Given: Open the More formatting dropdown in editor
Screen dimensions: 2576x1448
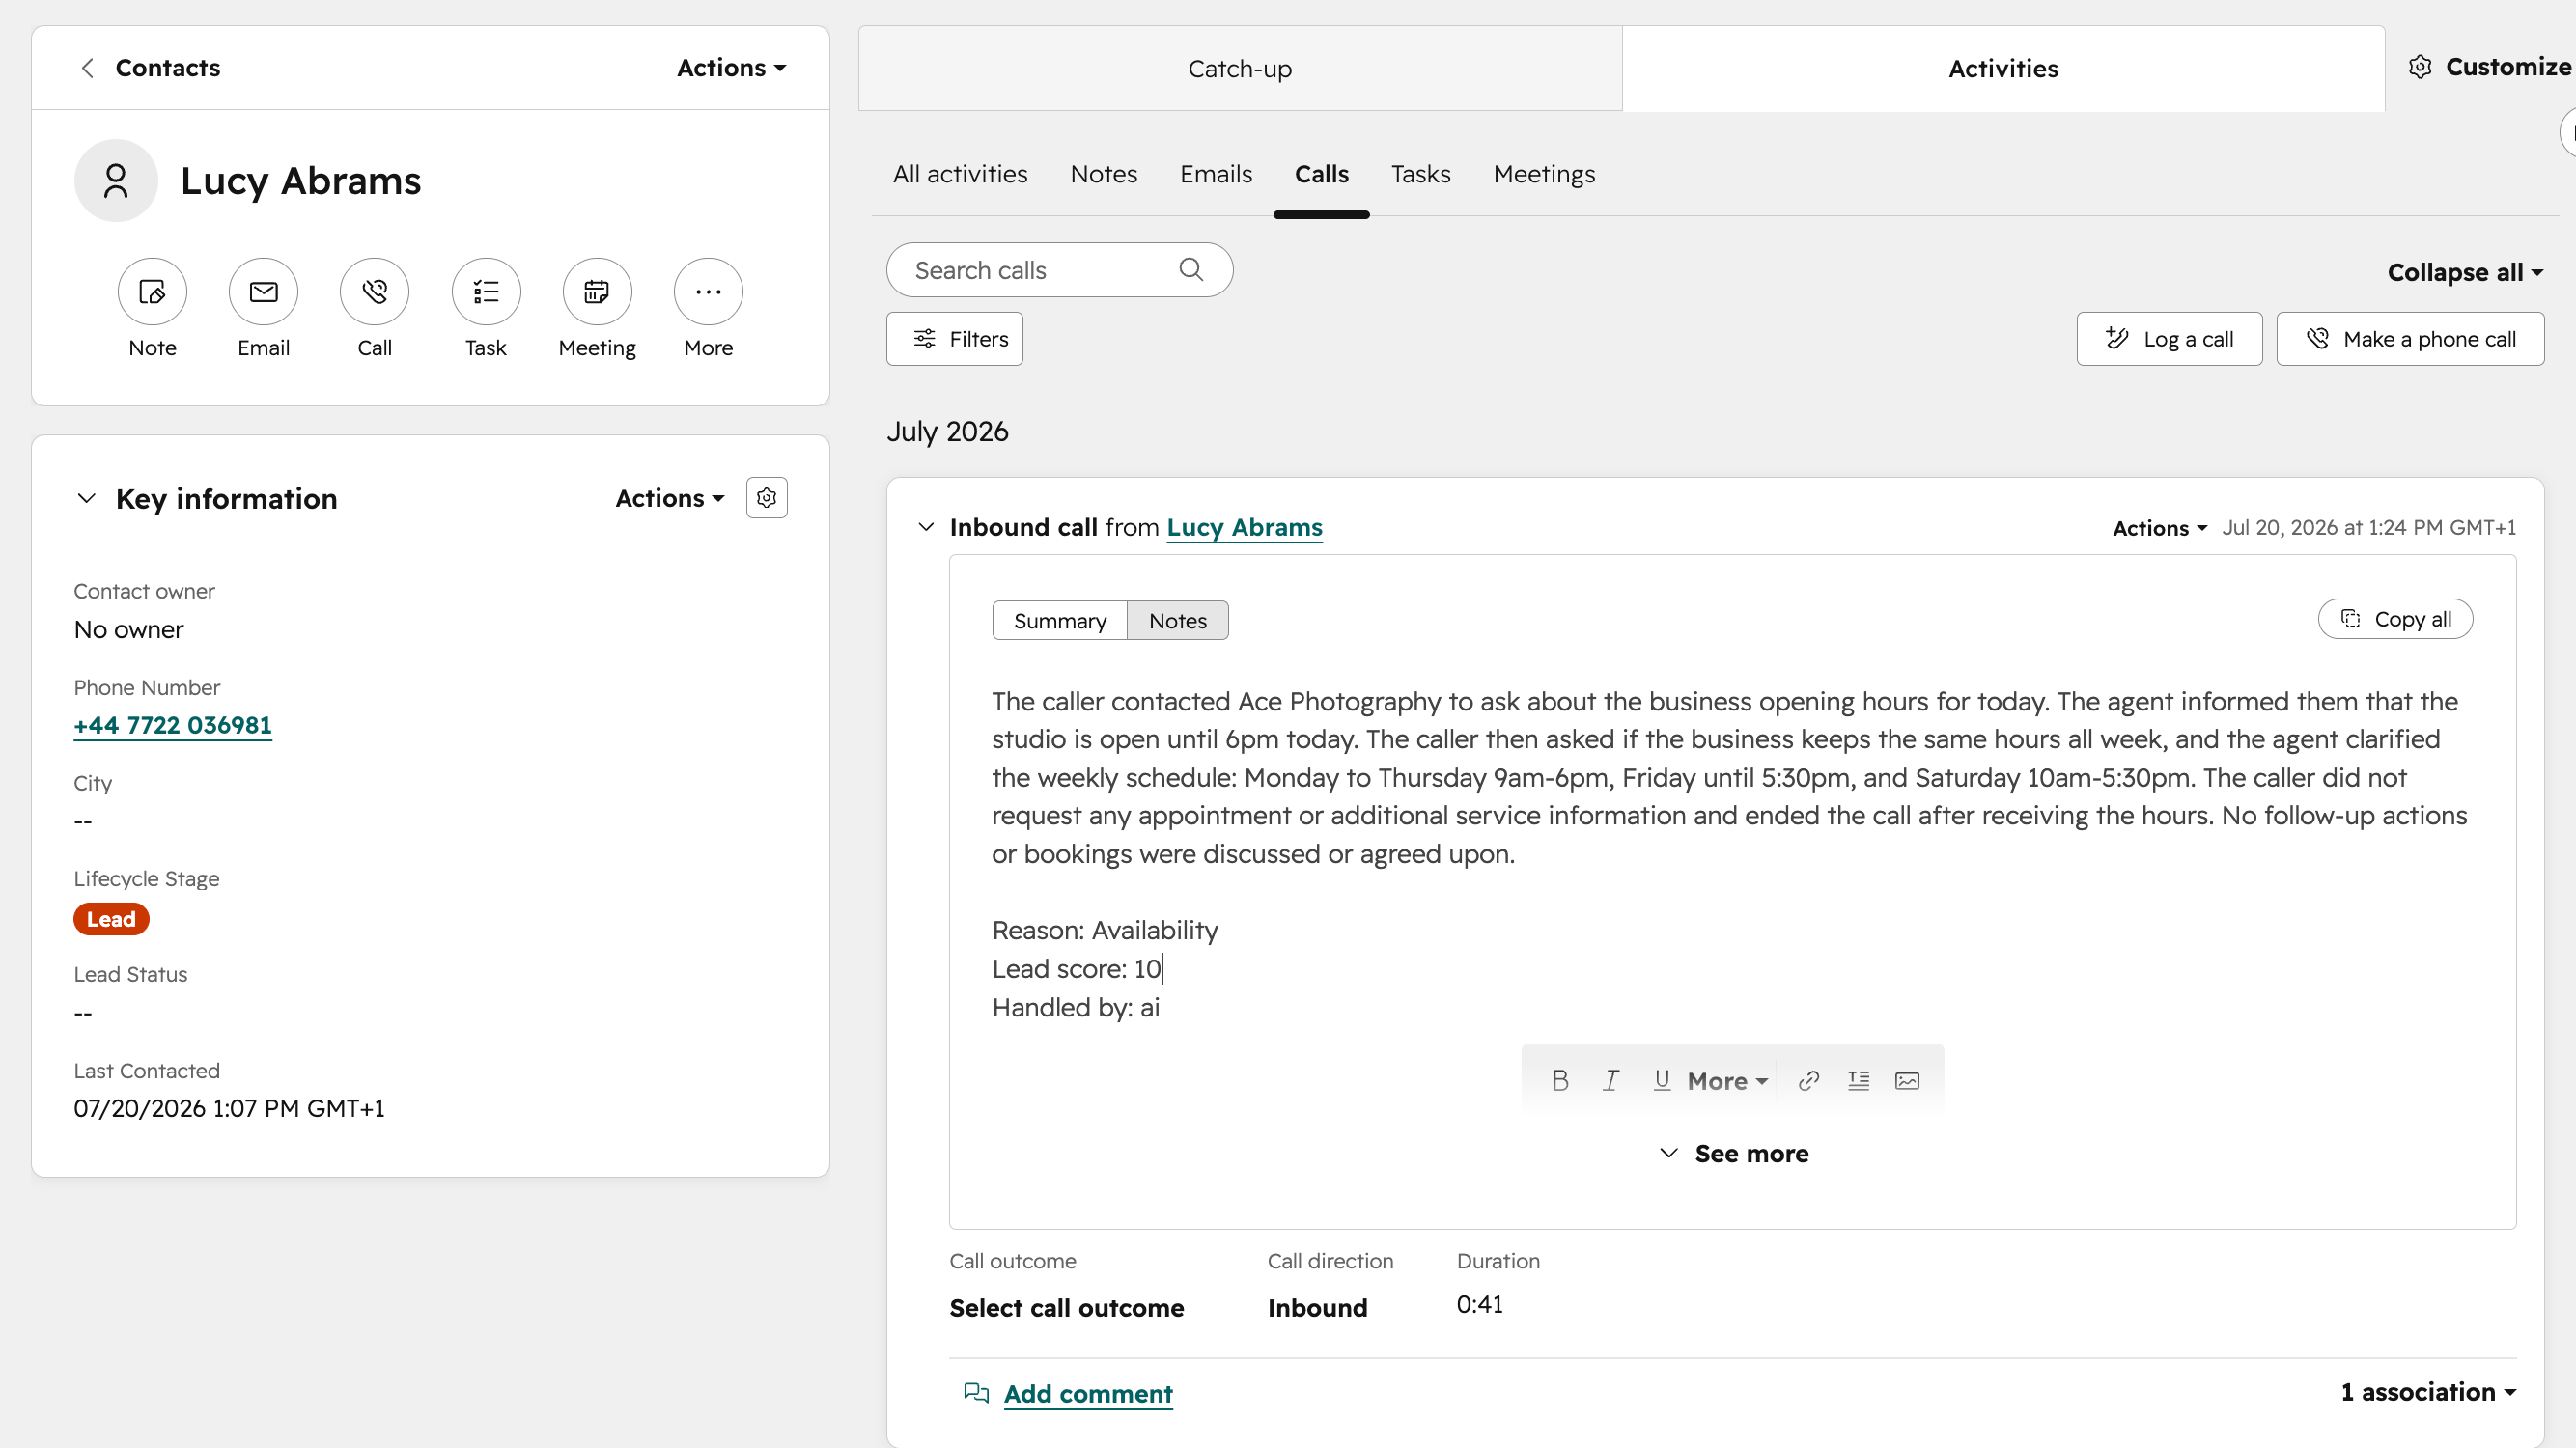Looking at the screenshot, I should (x=1727, y=1081).
